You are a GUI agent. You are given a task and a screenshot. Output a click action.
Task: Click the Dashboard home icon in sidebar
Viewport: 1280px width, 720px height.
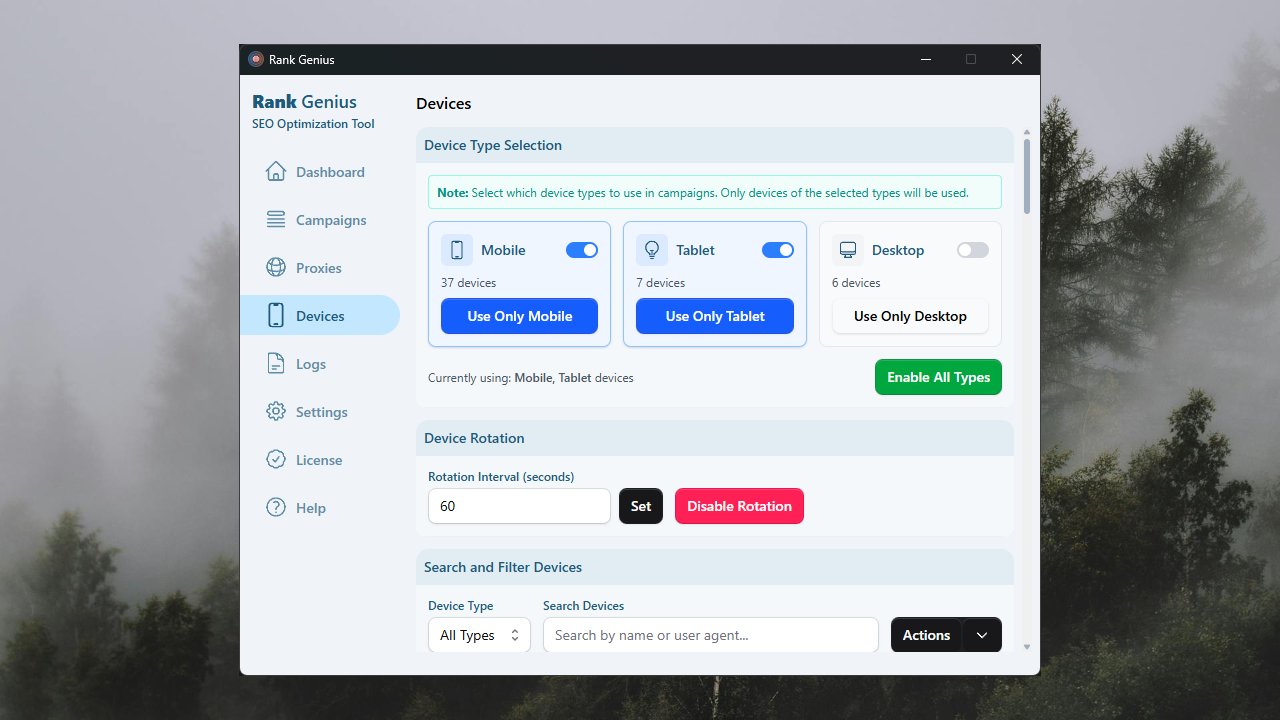pyautogui.click(x=276, y=172)
